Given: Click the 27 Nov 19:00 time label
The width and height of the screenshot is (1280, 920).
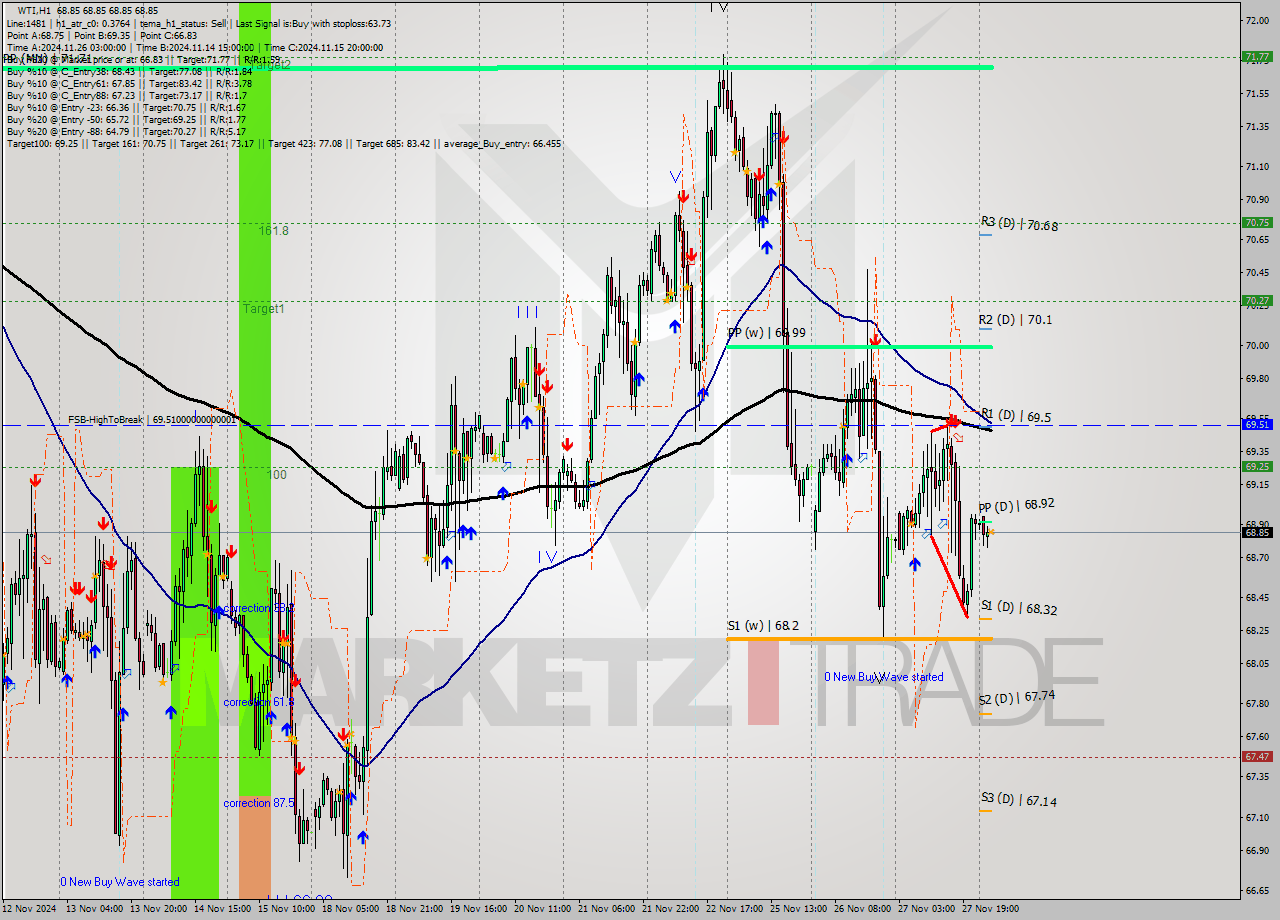Looking at the screenshot, I should click(x=990, y=909).
